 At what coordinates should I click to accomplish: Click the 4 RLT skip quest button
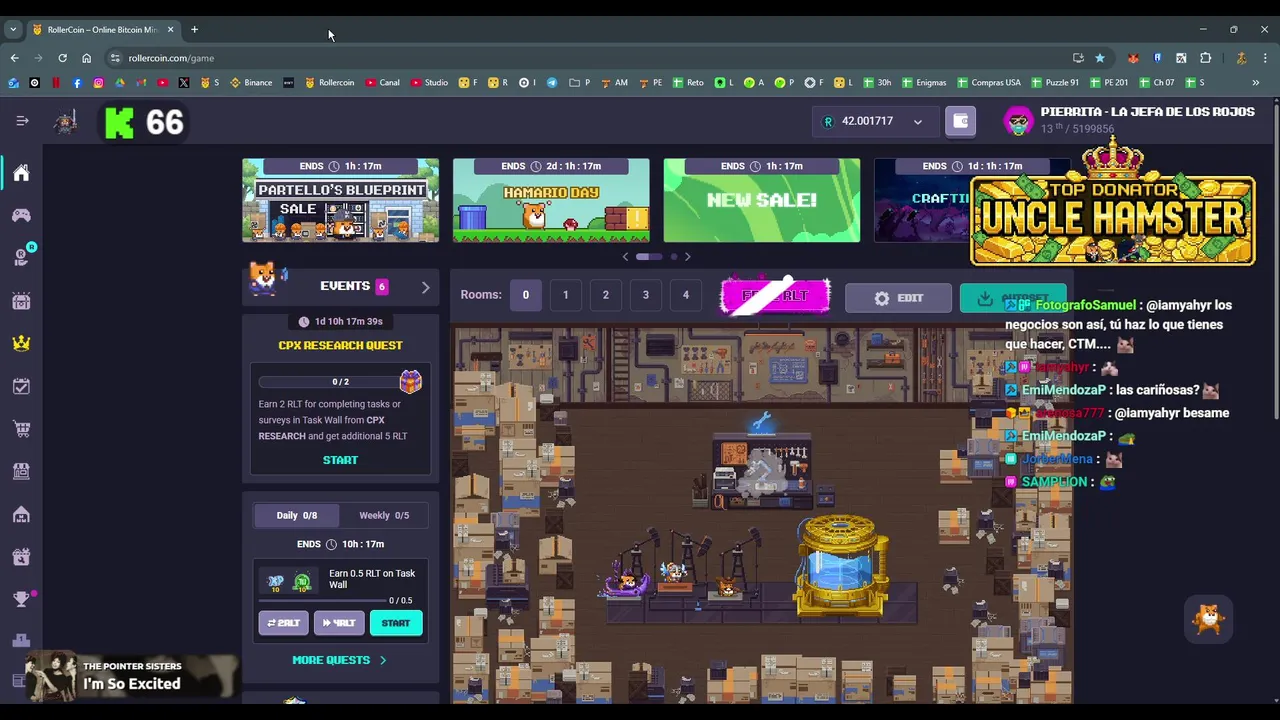tap(339, 623)
